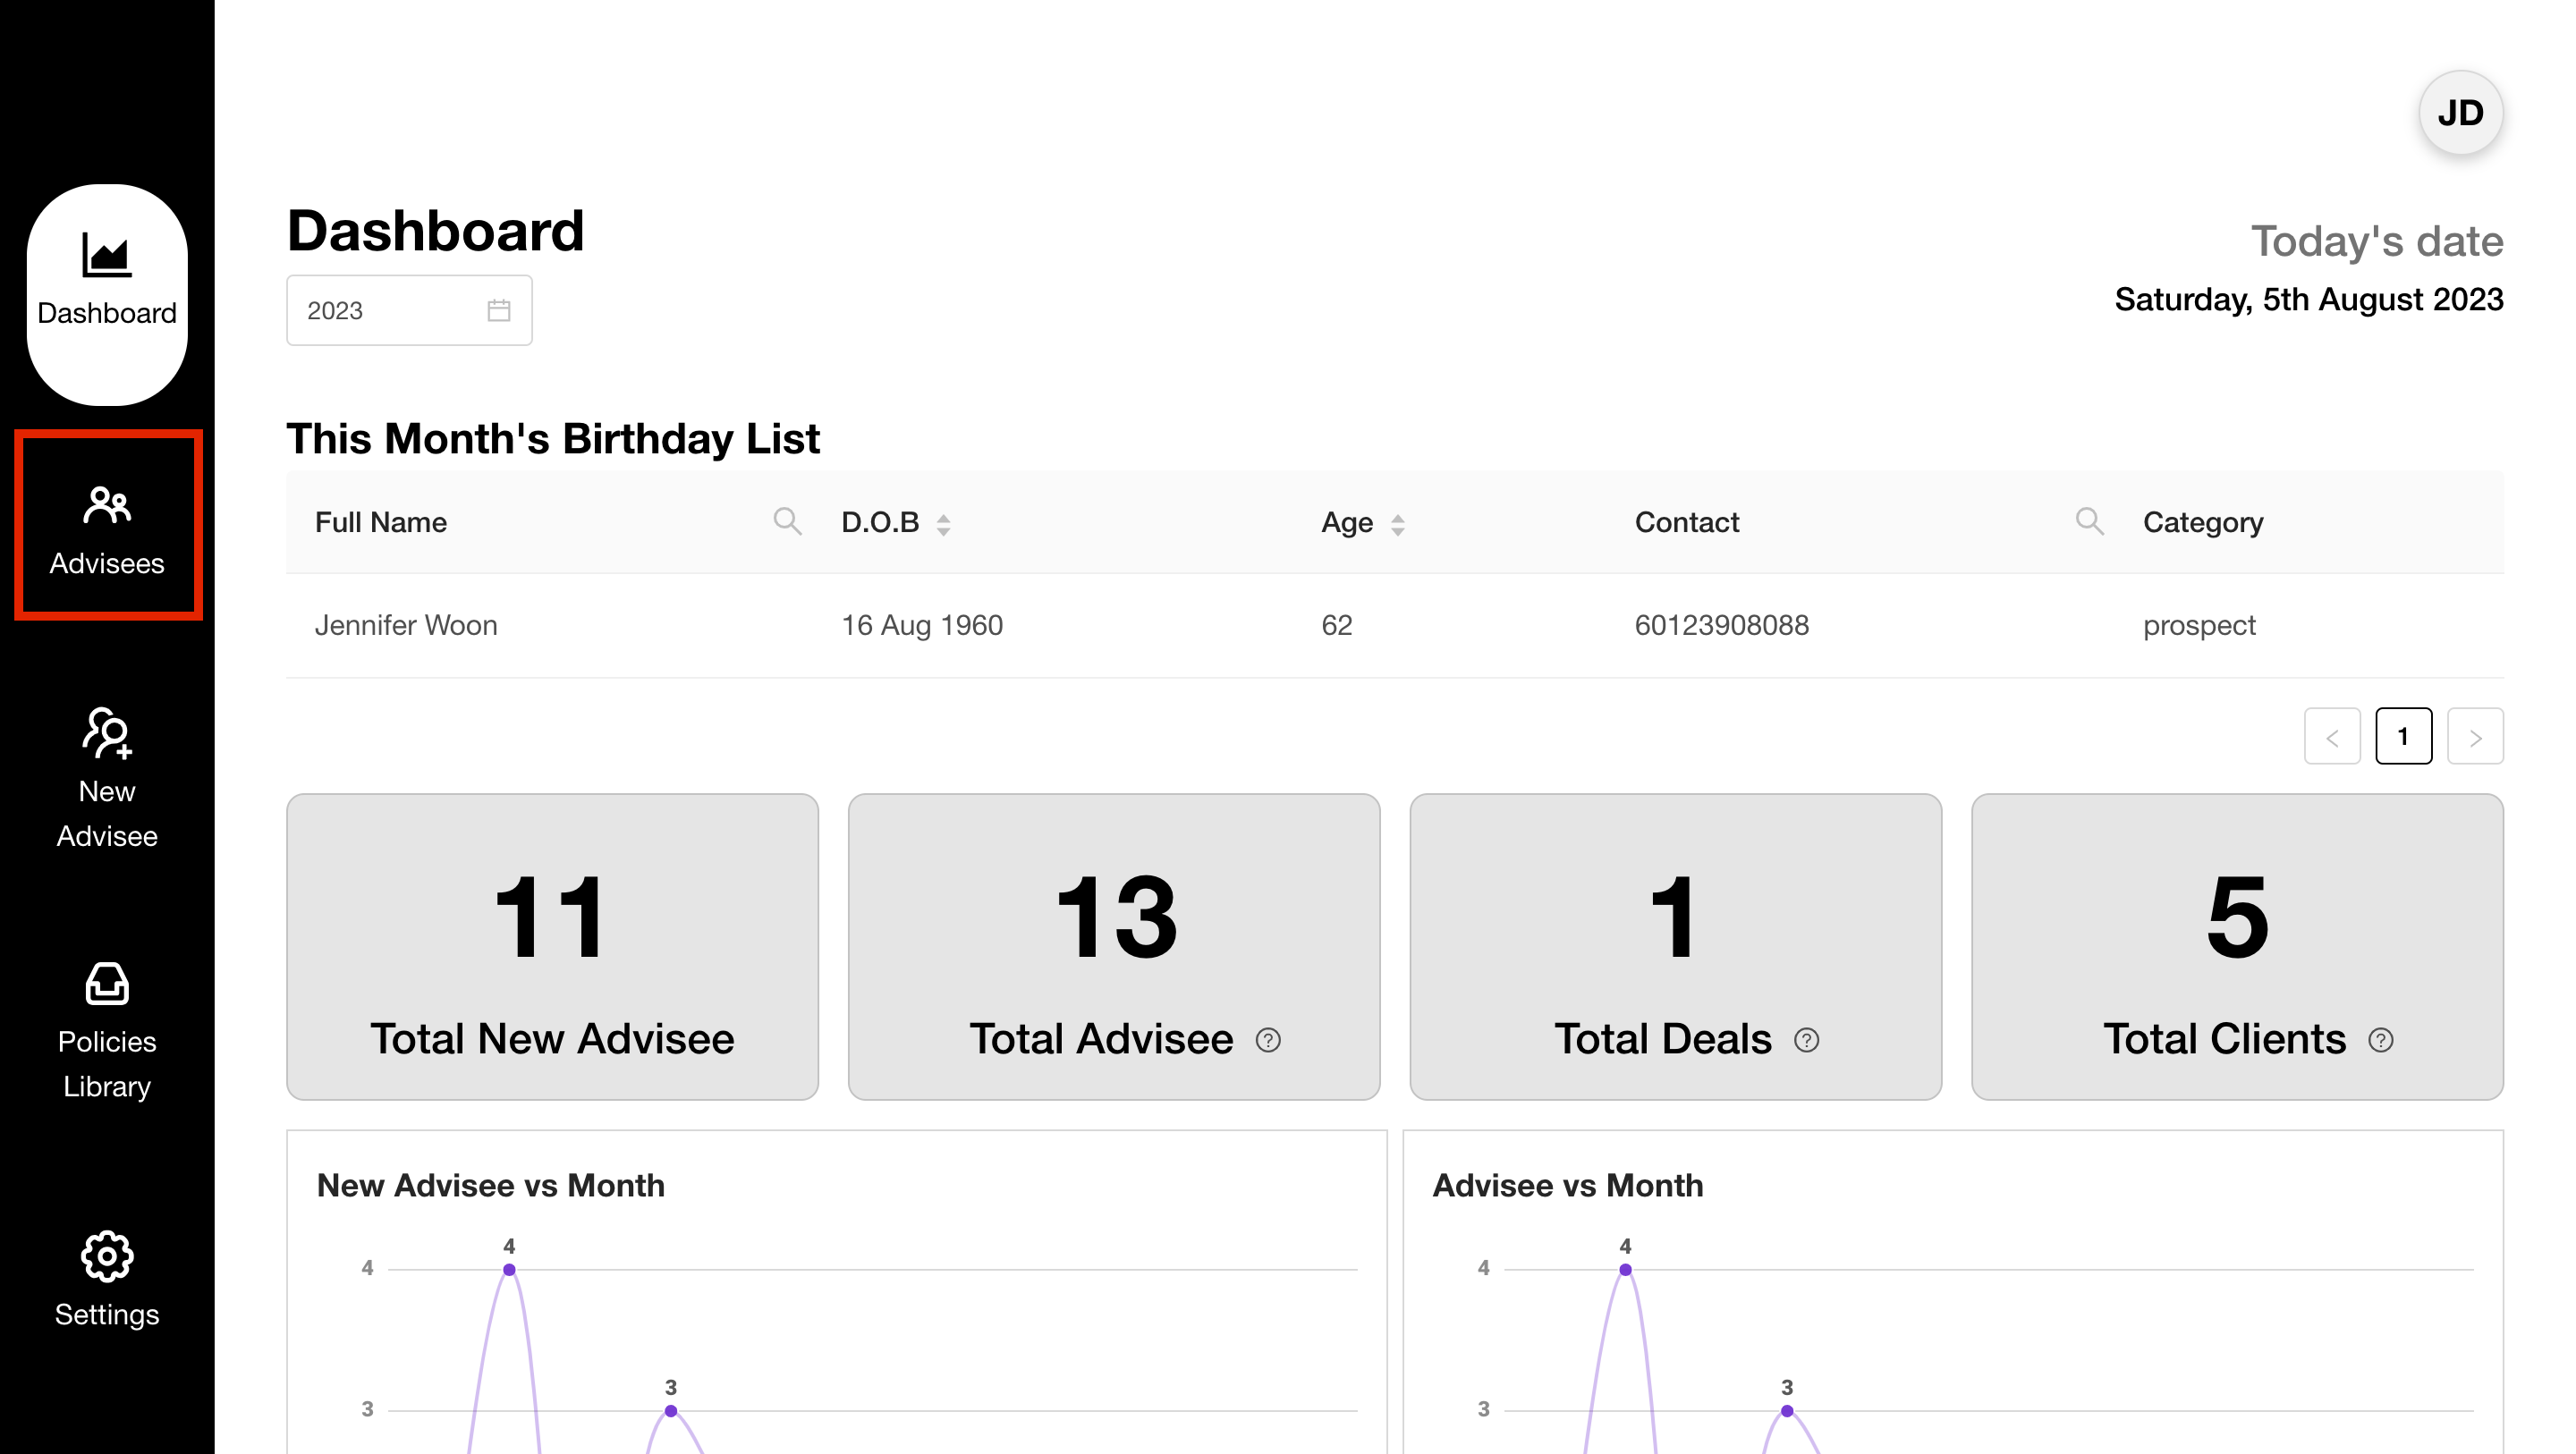The image size is (2576, 1454).
Task: Click the JD user profile icon
Action: [x=2464, y=114]
